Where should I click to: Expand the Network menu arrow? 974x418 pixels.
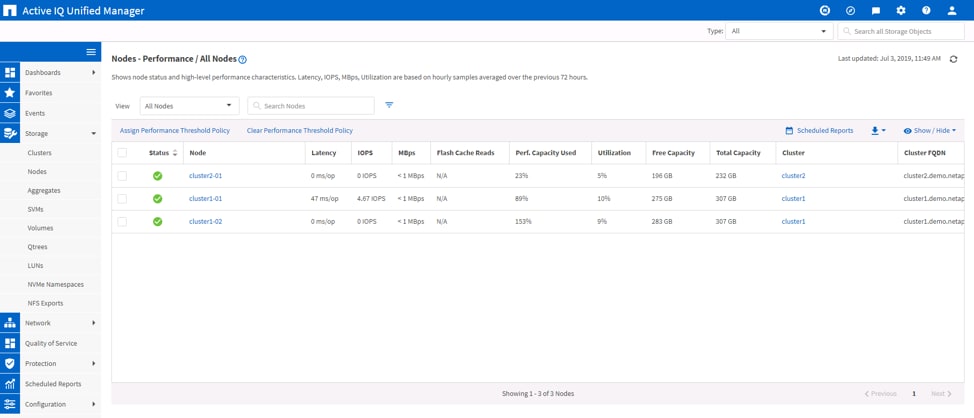(94, 323)
